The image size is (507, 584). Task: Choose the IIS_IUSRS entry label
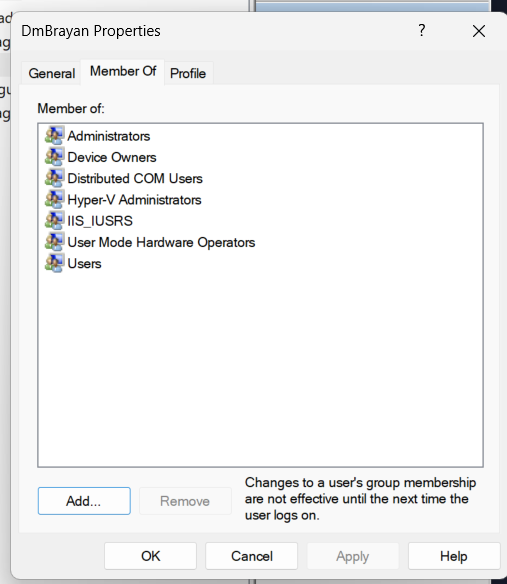100,221
